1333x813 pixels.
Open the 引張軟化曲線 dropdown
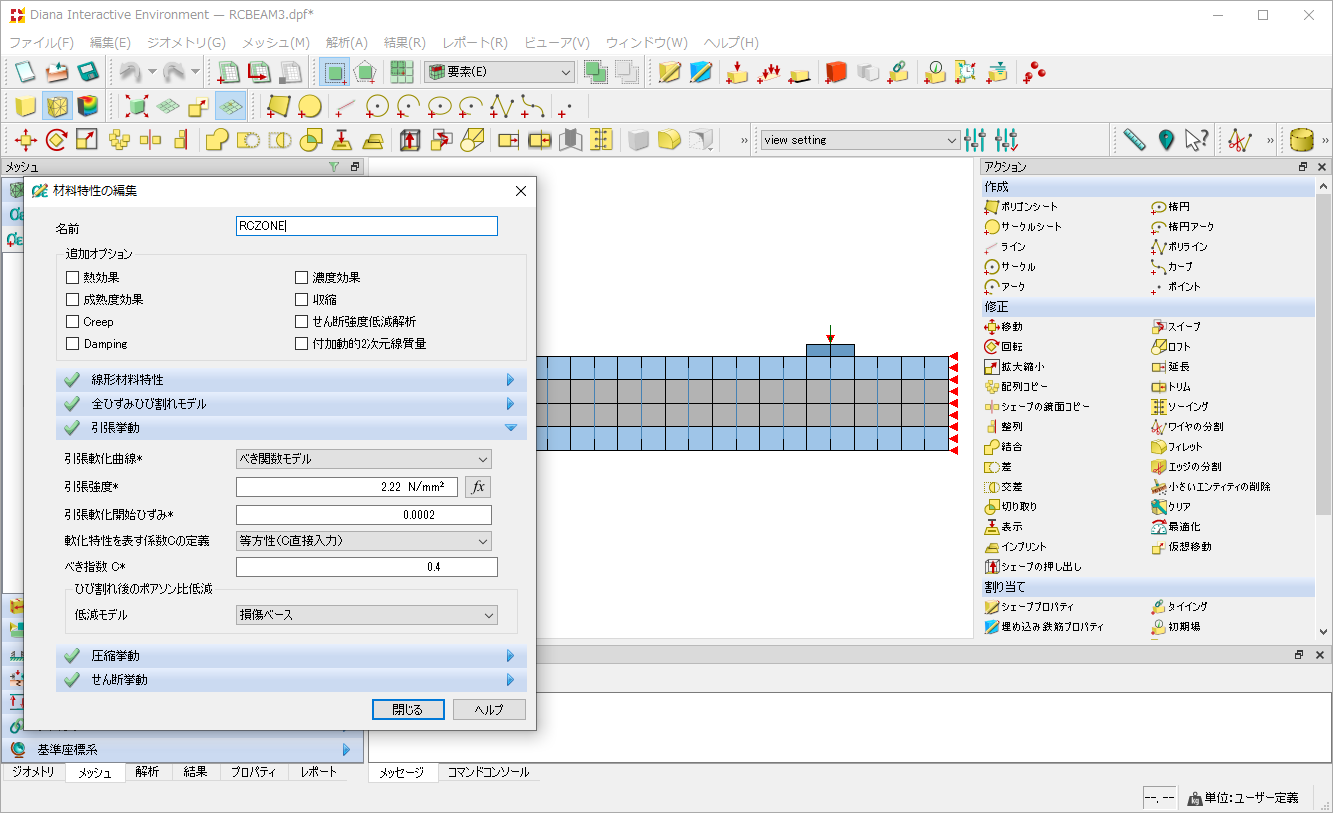[x=364, y=459]
